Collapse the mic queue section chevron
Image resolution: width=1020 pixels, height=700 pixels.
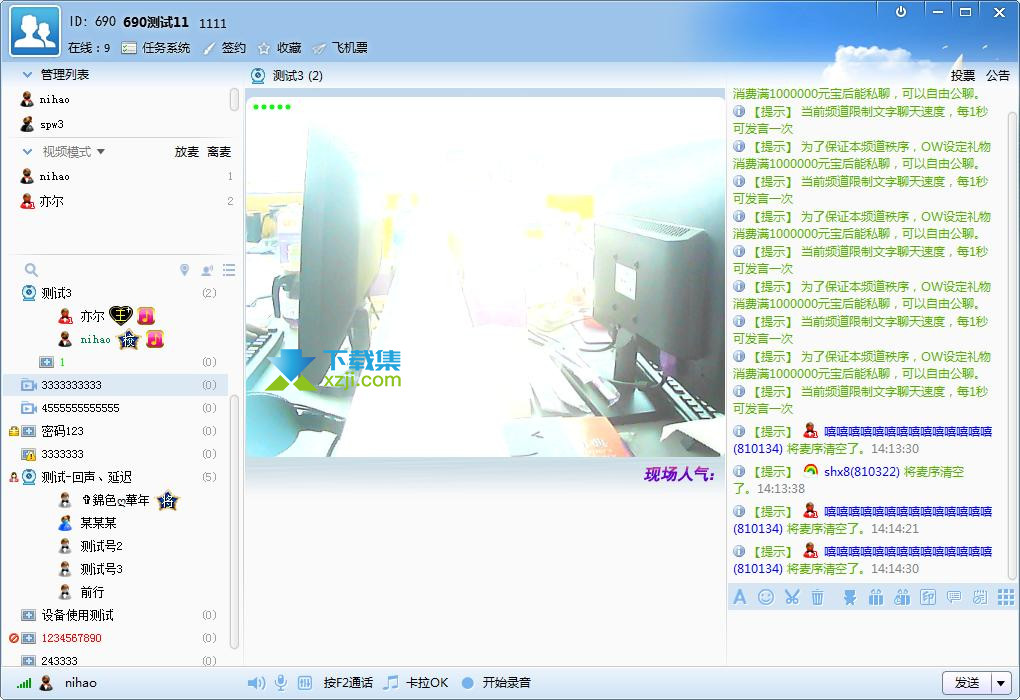click(x=27, y=152)
